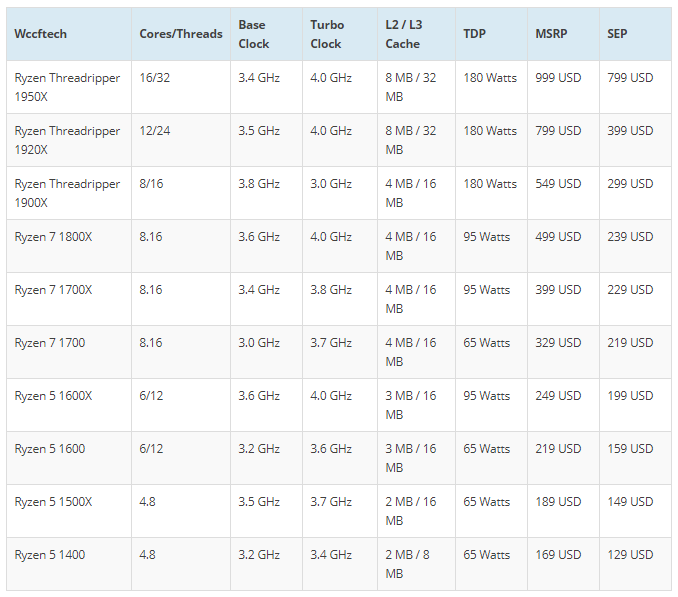Click the Ryzen 7 1800X cell
Screen dimensions: 678x597
tap(52, 237)
